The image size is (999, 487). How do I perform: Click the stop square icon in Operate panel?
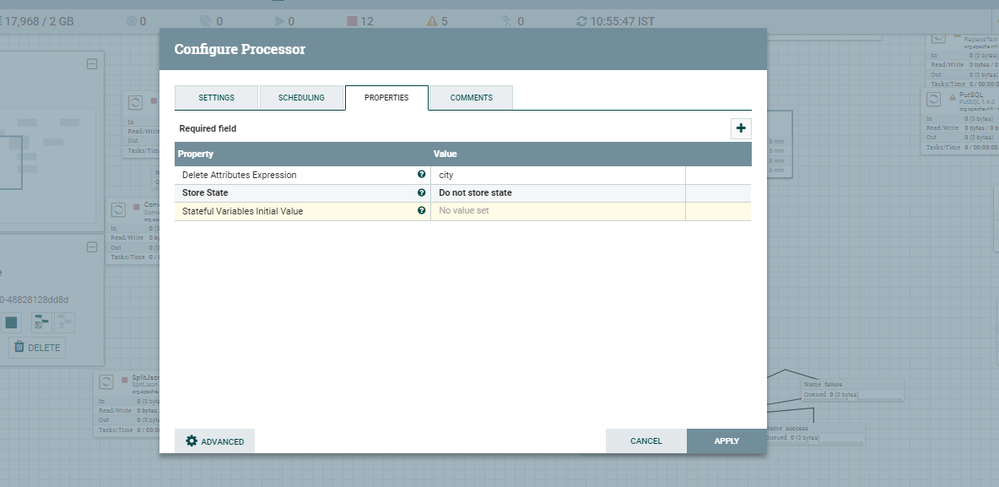[11, 323]
